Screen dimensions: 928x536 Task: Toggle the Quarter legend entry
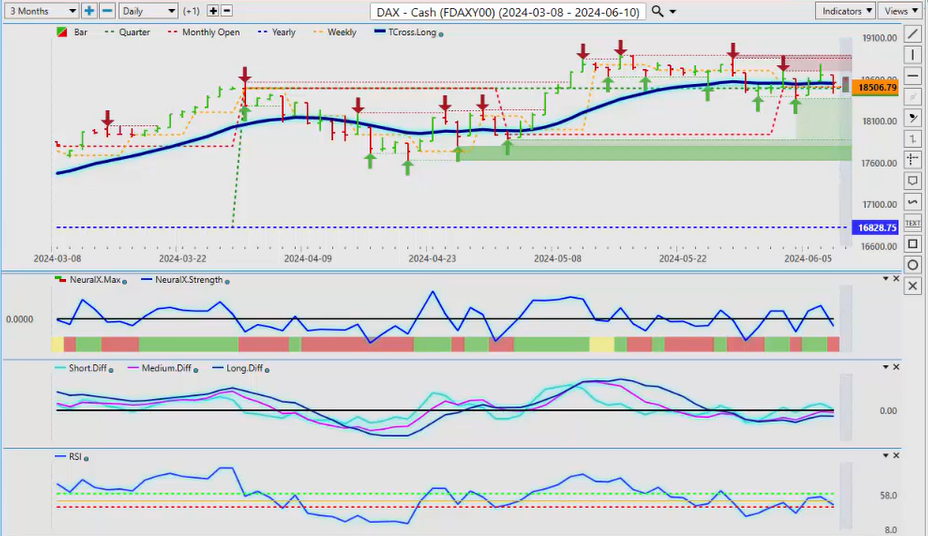point(127,32)
